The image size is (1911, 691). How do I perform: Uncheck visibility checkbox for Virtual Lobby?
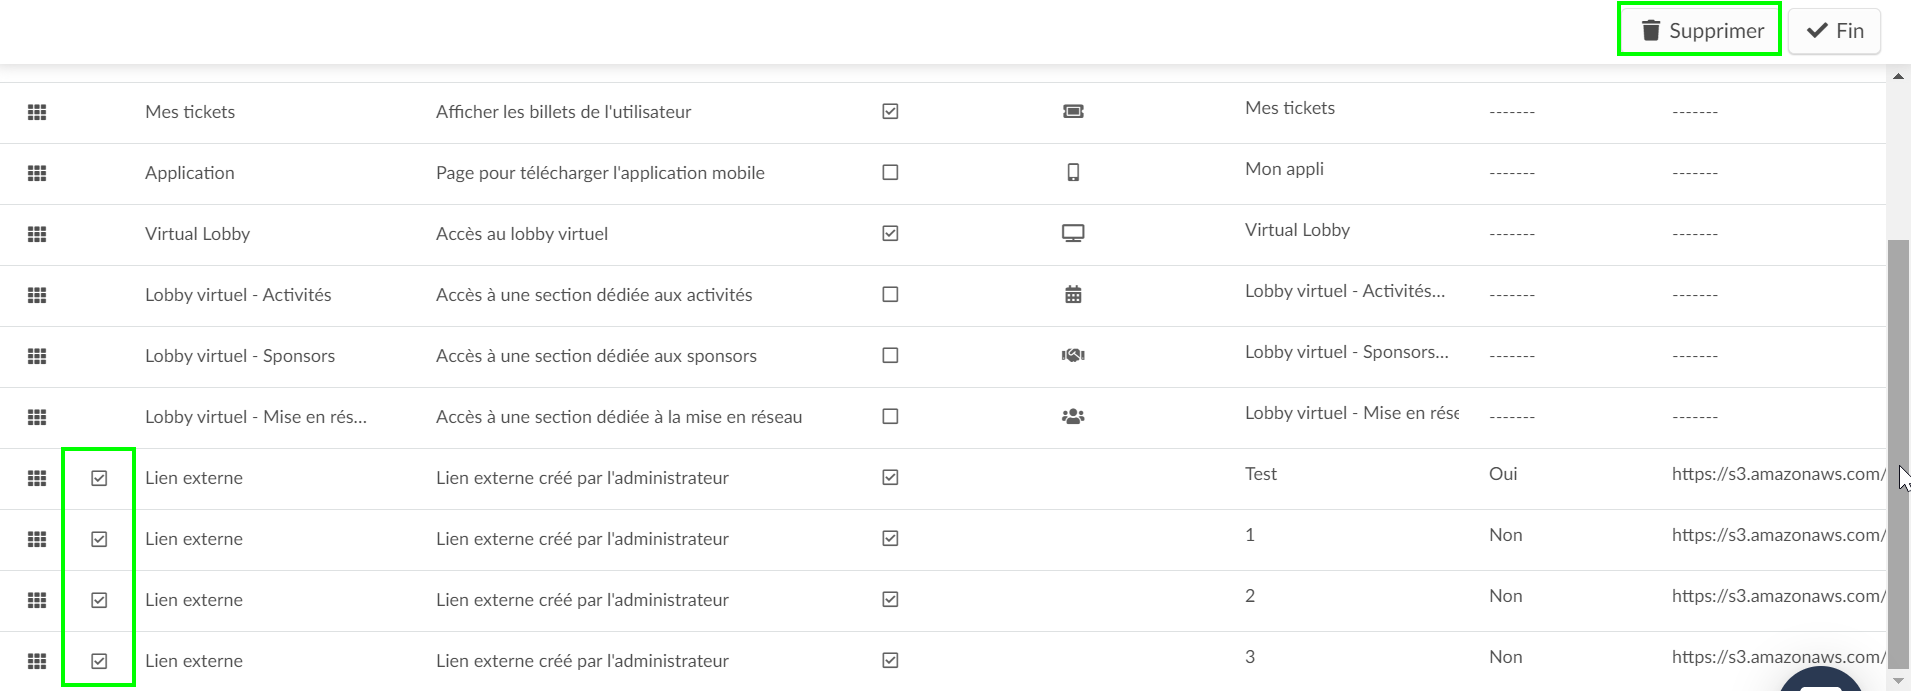tap(890, 233)
